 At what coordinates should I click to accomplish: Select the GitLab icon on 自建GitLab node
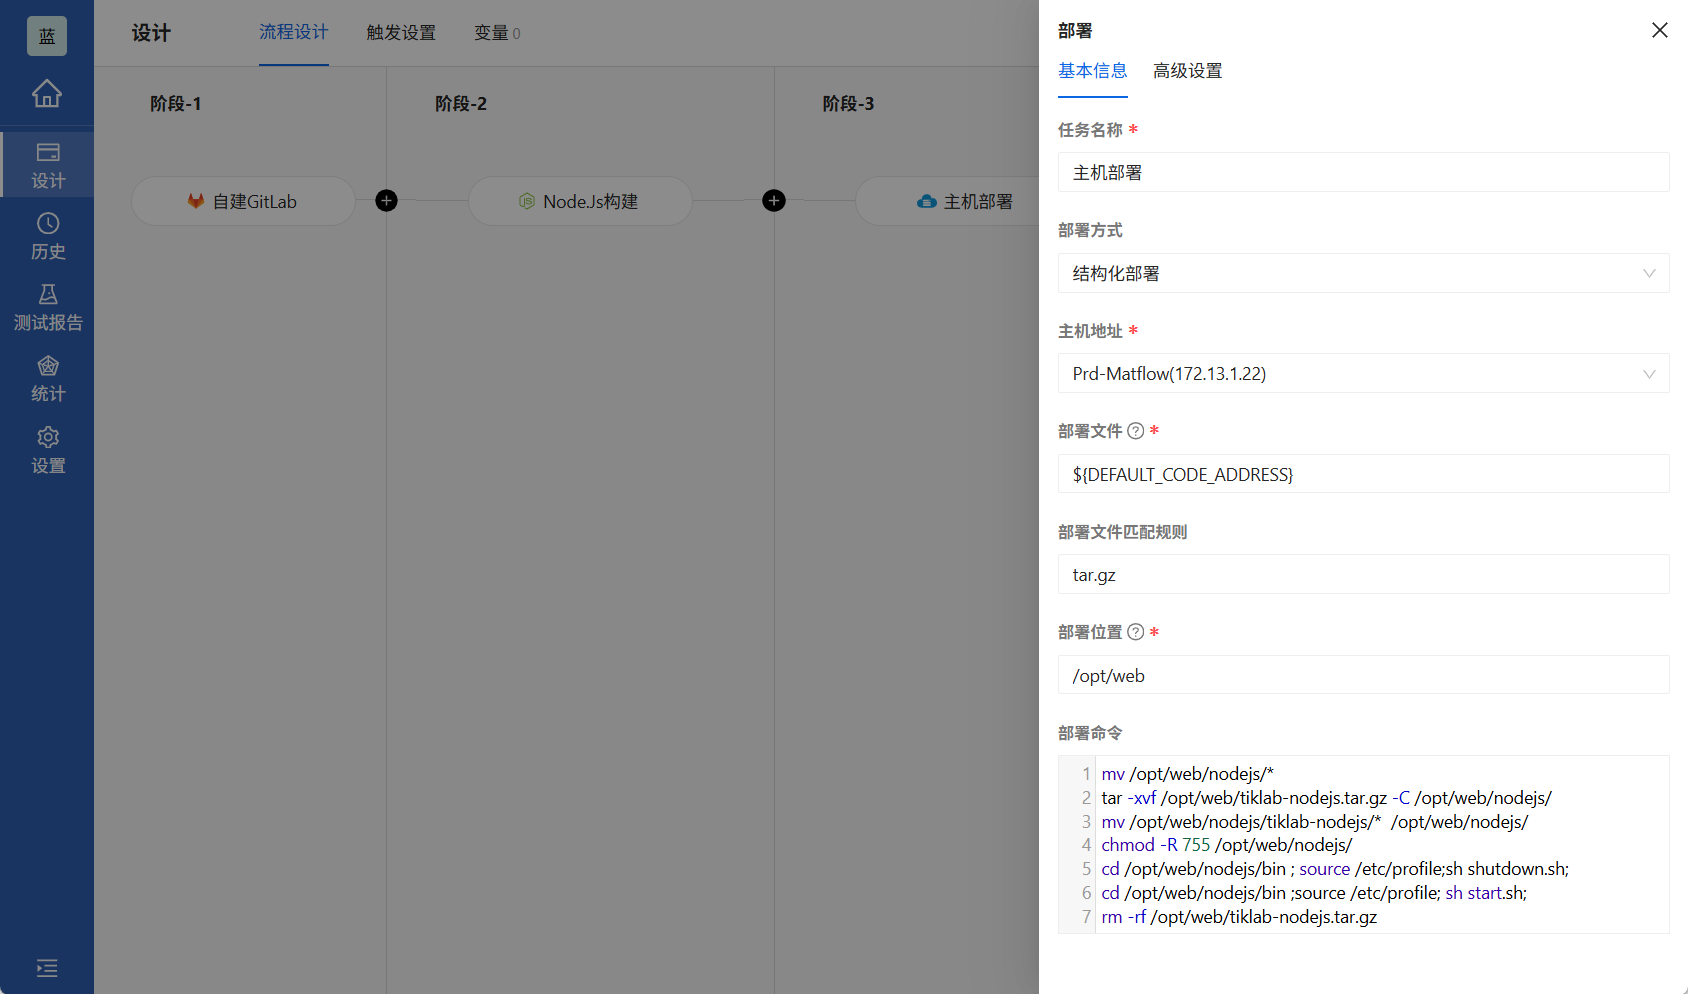tap(196, 201)
